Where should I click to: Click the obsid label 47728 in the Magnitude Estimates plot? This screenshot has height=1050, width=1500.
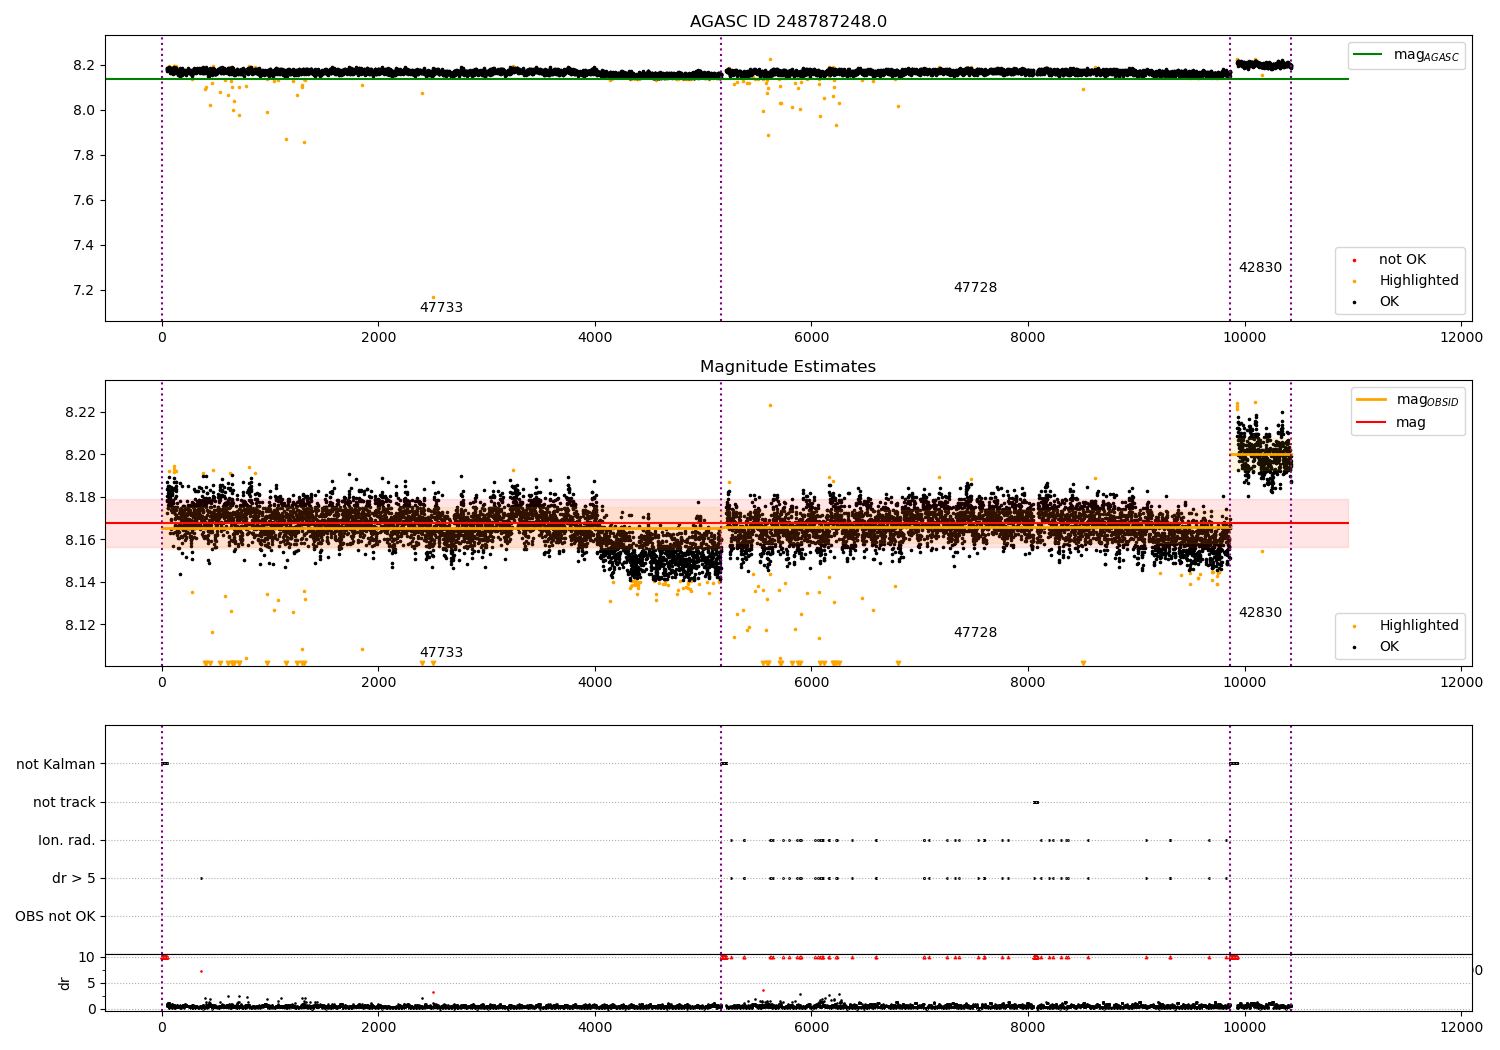(975, 633)
